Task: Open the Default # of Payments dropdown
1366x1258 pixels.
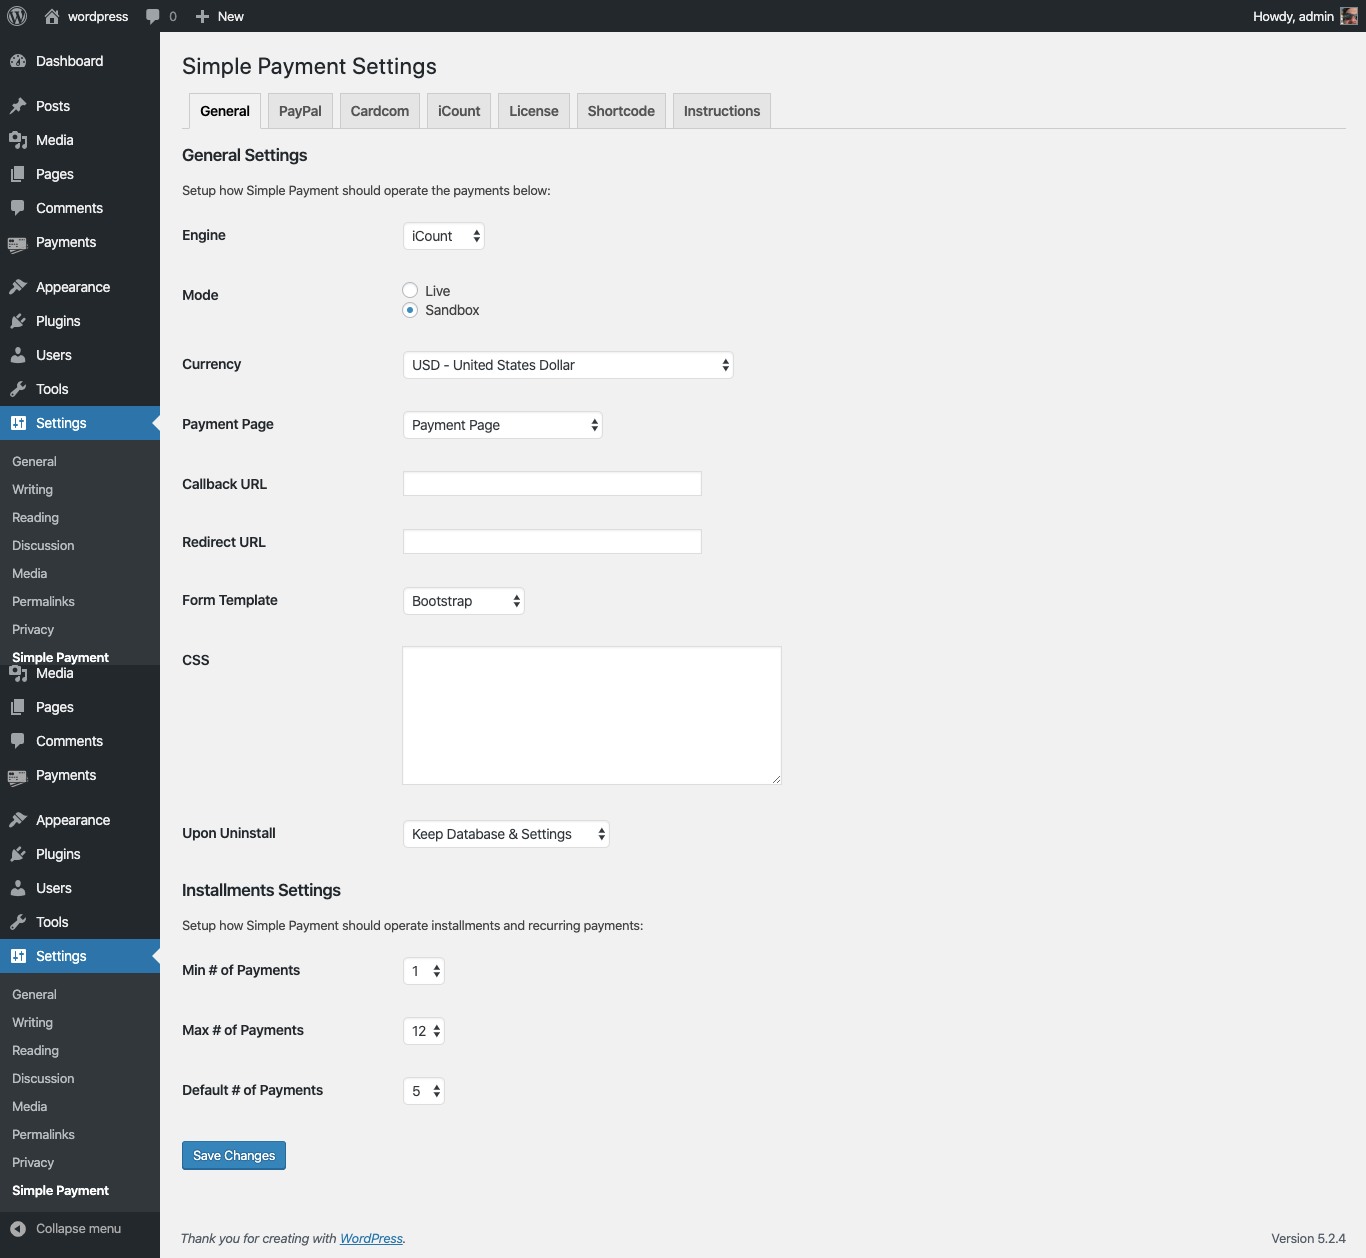Action: 424,1091
